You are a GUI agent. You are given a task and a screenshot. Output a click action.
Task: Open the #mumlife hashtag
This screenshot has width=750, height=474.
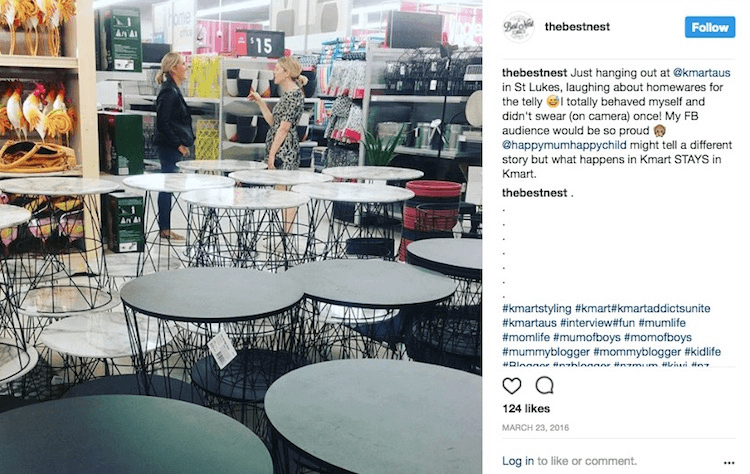(x=662, y=323)
